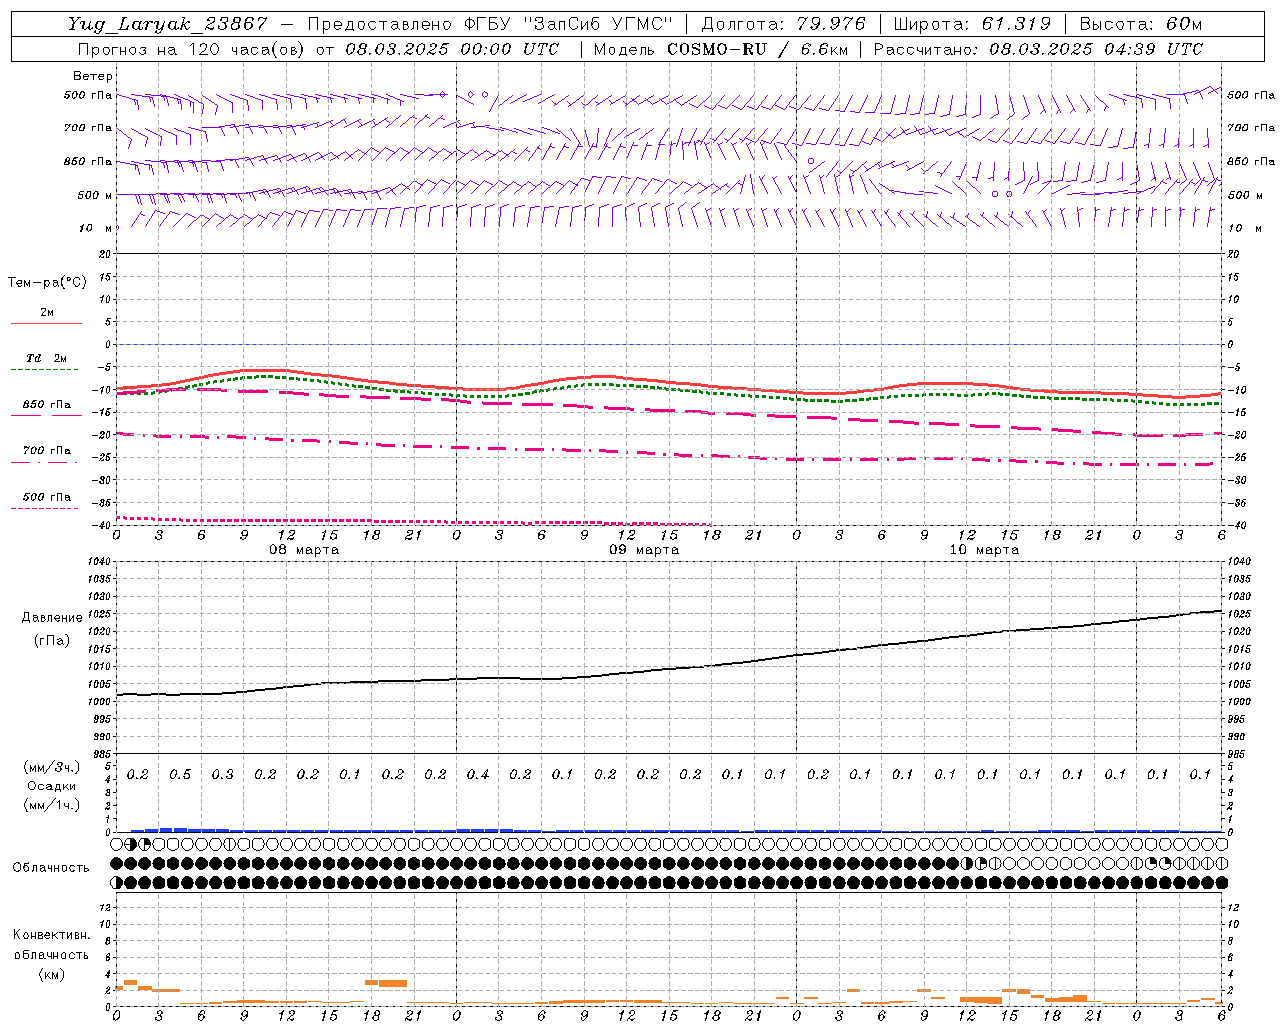The image size is (1280, 1024).
Task: Click the Осадки panel label
Action: click(52, 786)
